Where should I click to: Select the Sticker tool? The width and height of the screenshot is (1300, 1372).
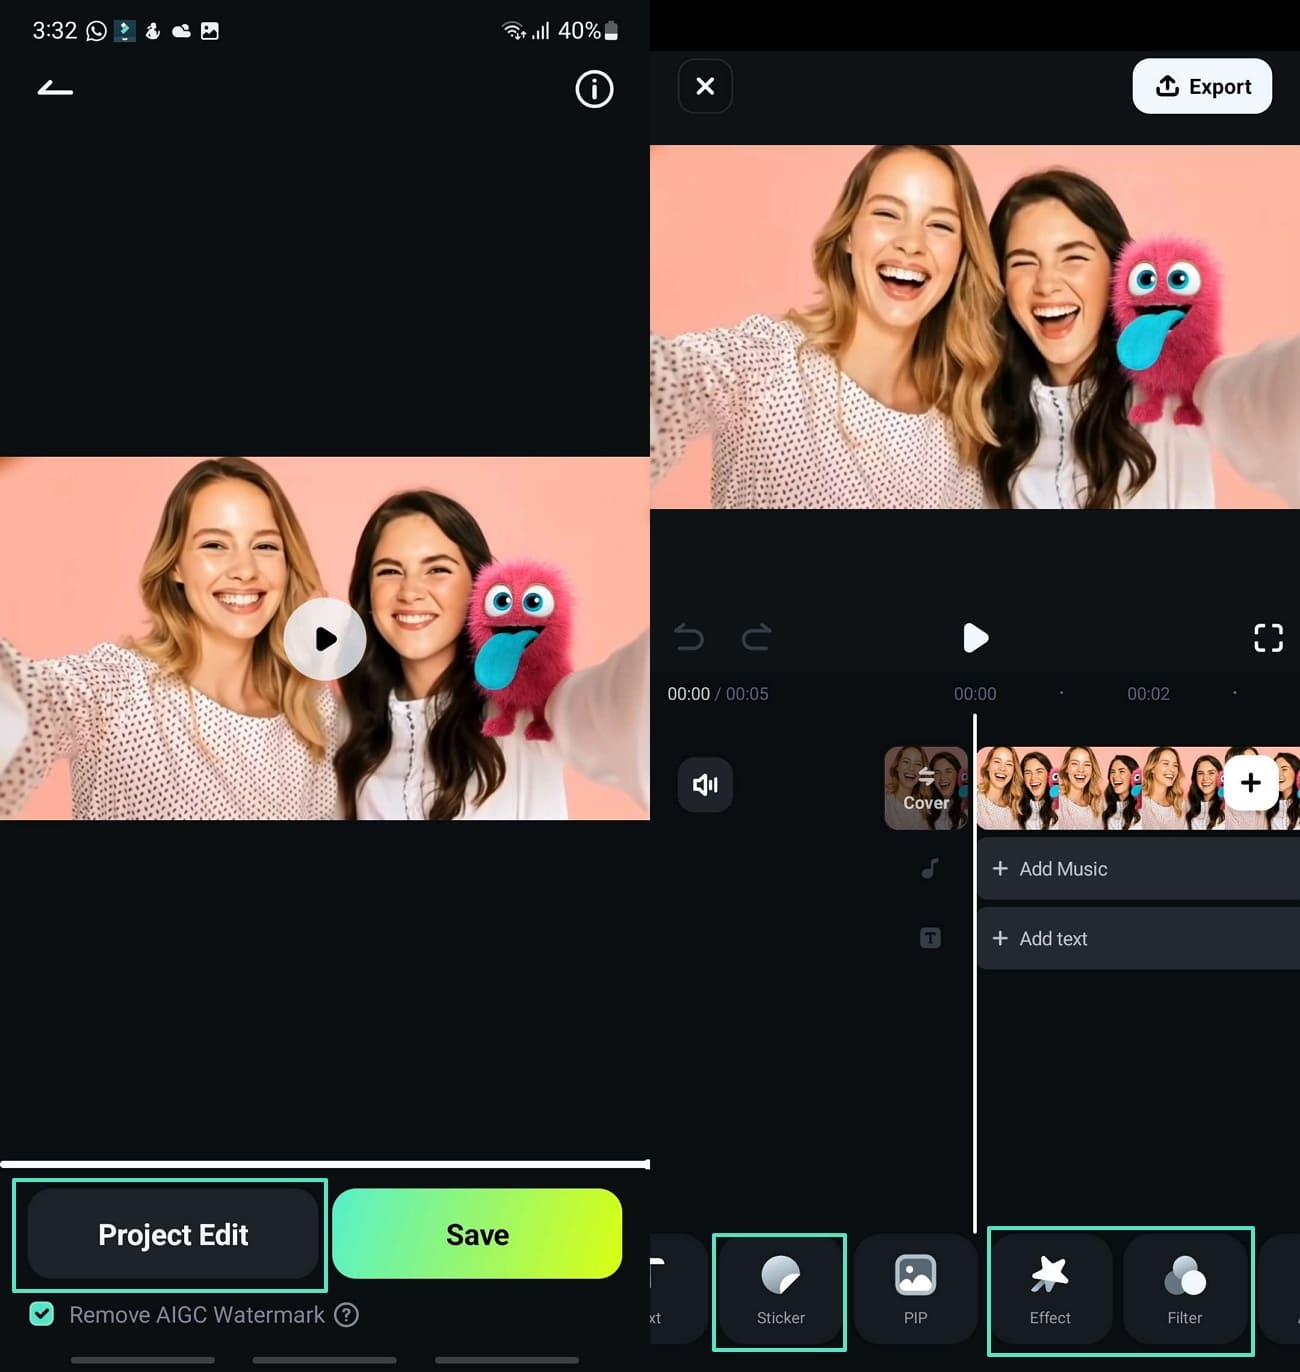(779, 1291)
